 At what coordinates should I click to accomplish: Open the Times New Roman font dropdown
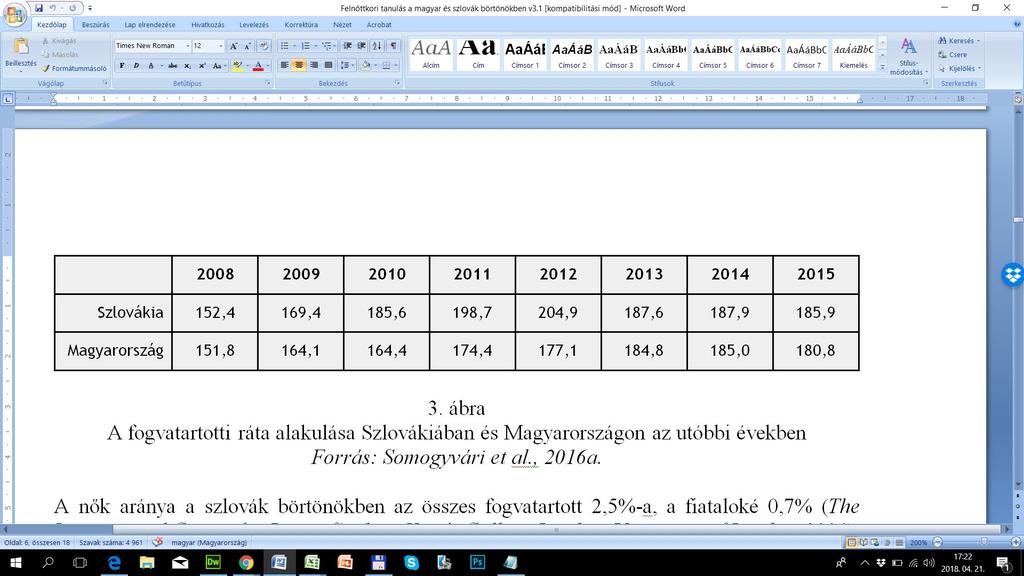(187, 46)
